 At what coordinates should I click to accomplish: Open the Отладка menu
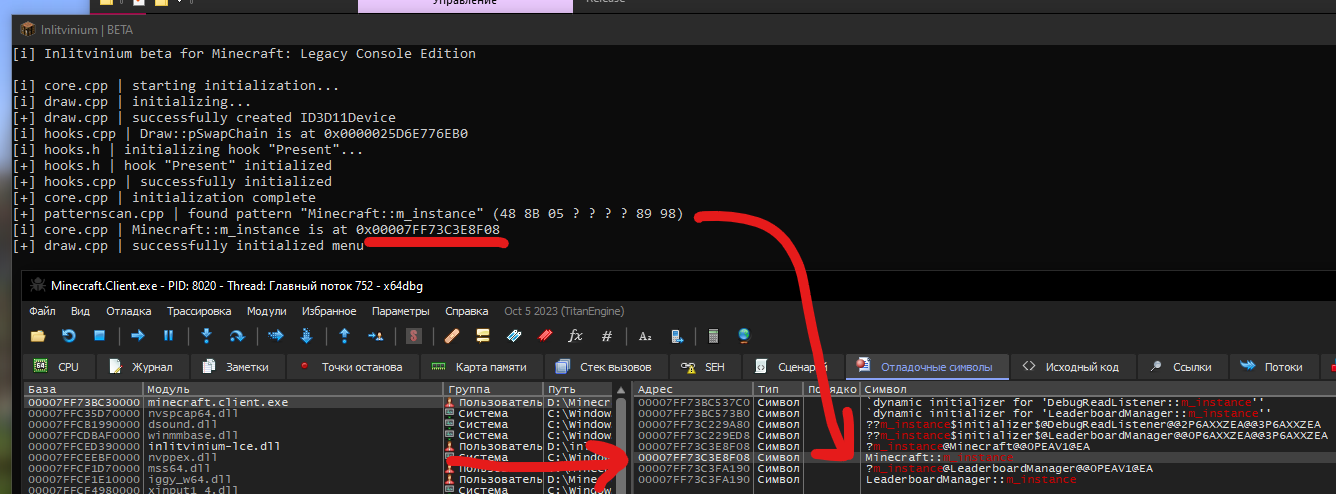tap(129, 311)
